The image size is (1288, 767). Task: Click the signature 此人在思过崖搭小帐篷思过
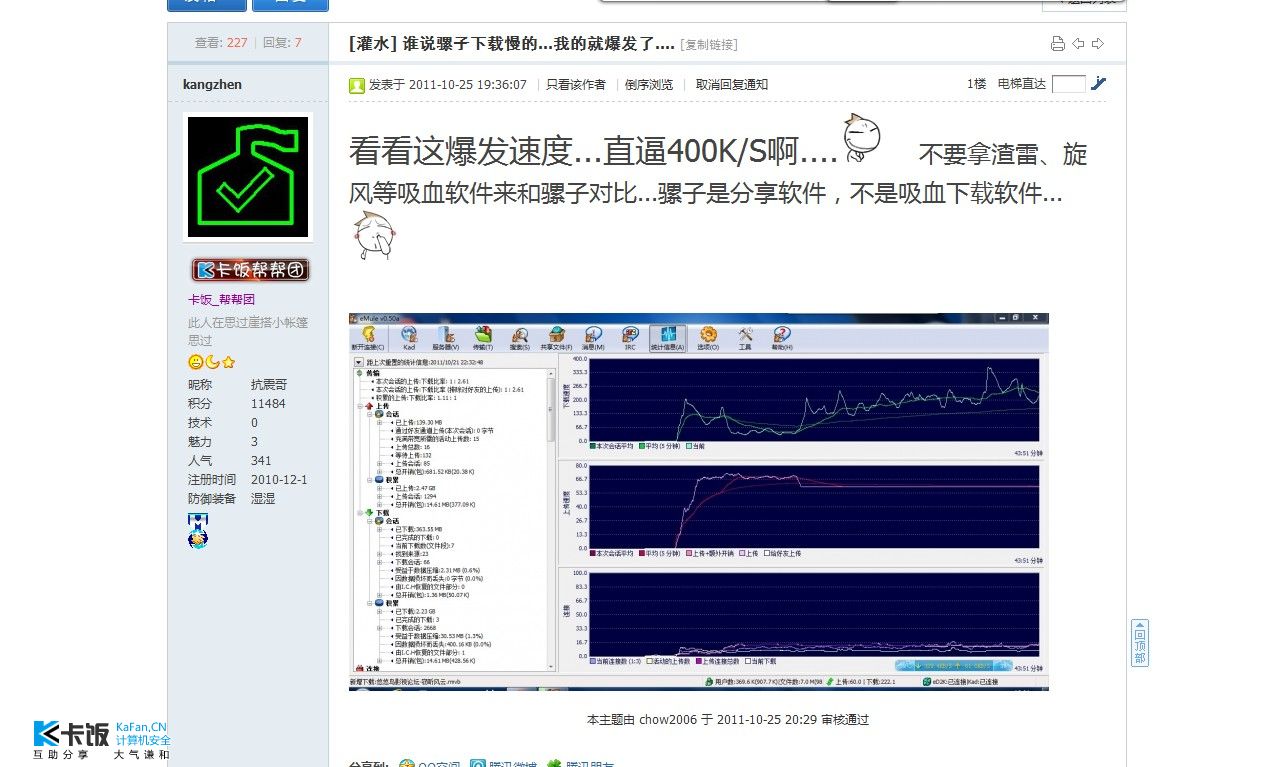pyautogui.click(x=248, y=332)
